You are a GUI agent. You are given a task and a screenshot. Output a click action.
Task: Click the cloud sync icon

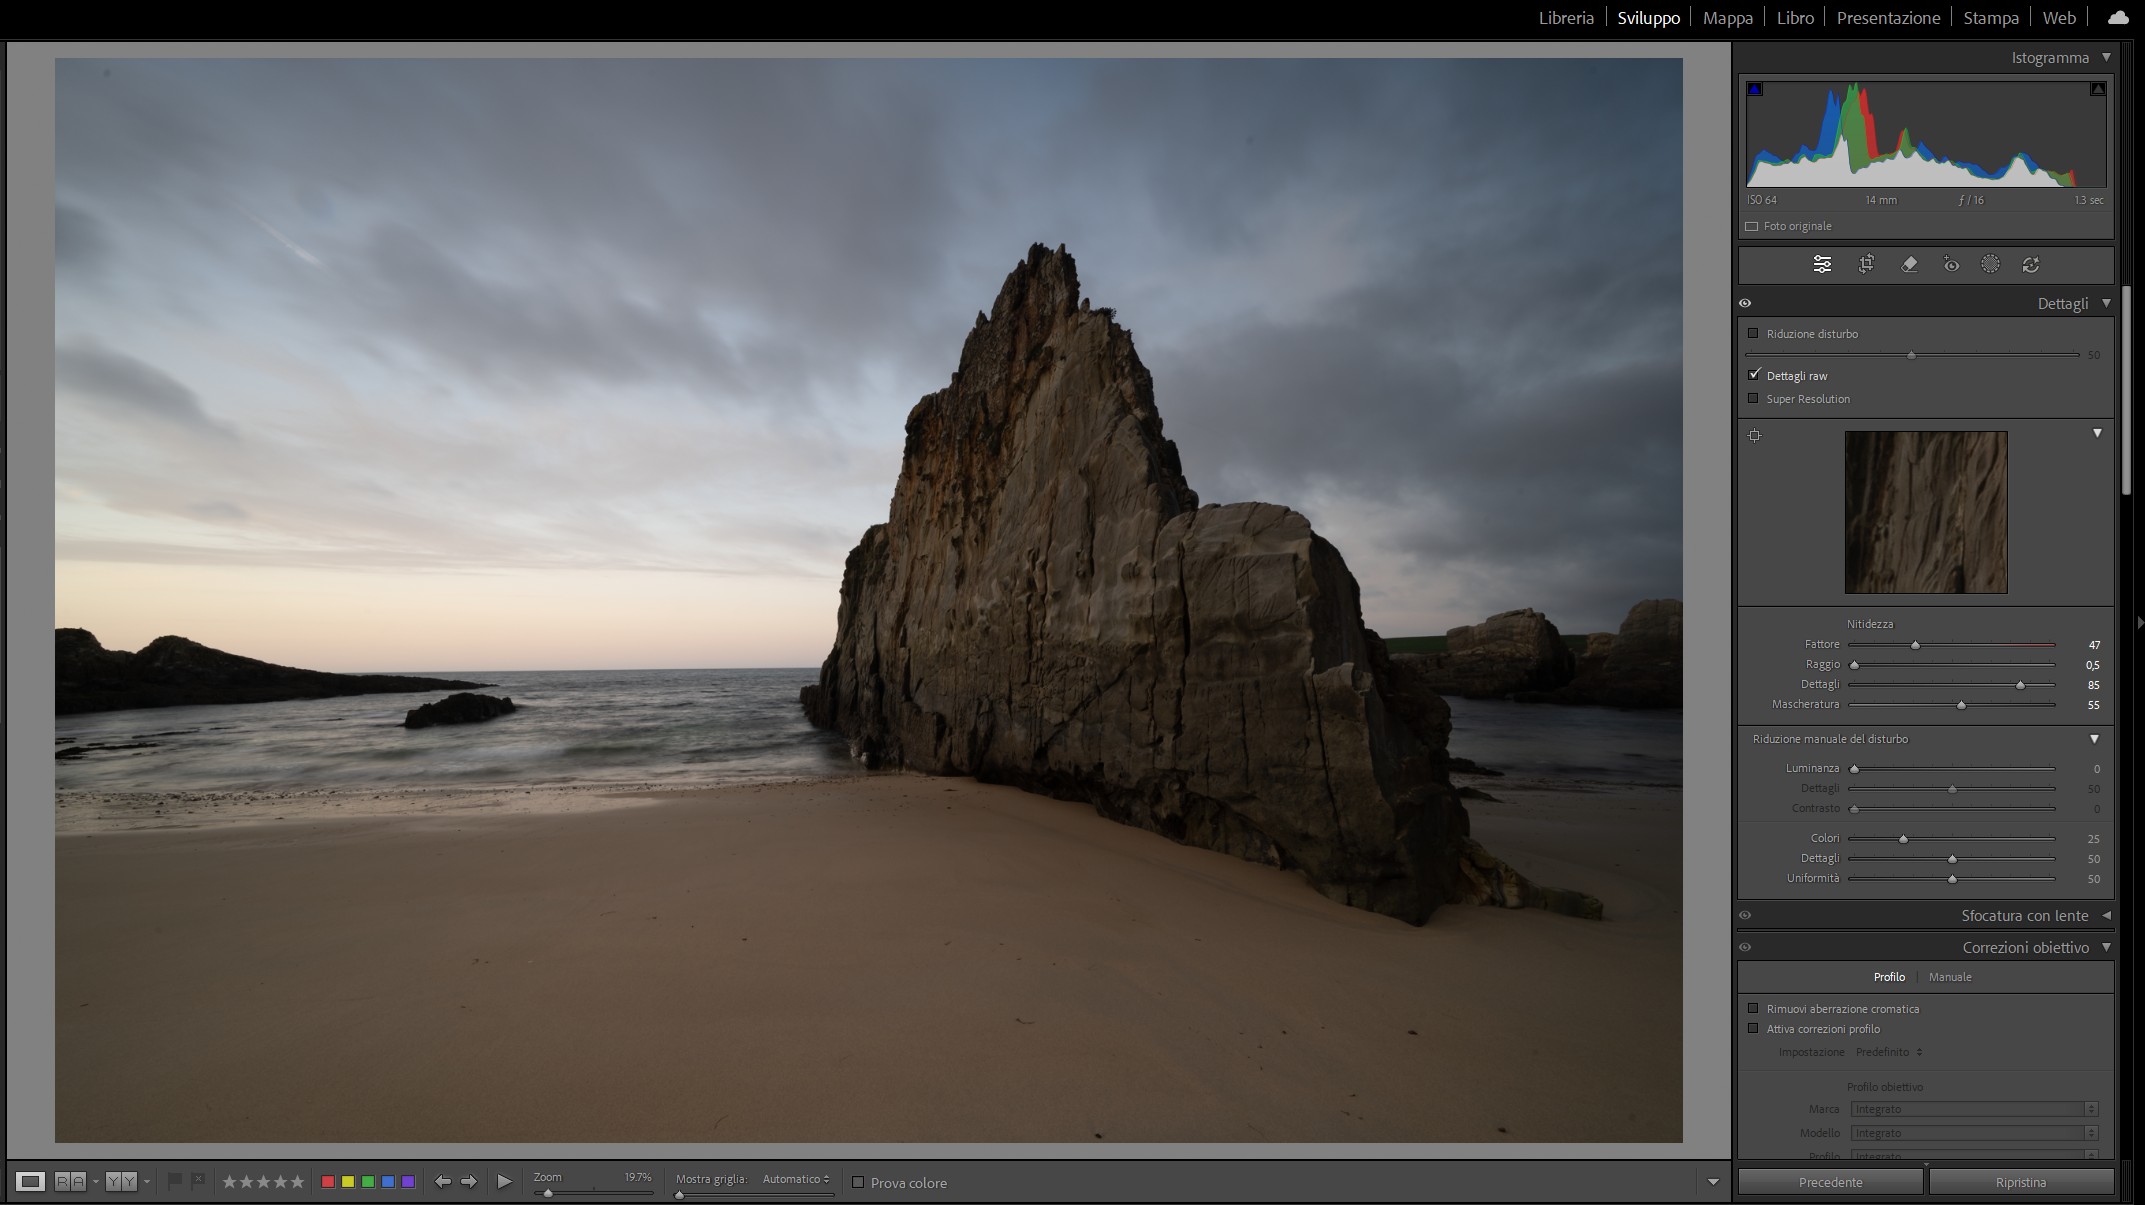[x=2118, y=17]
